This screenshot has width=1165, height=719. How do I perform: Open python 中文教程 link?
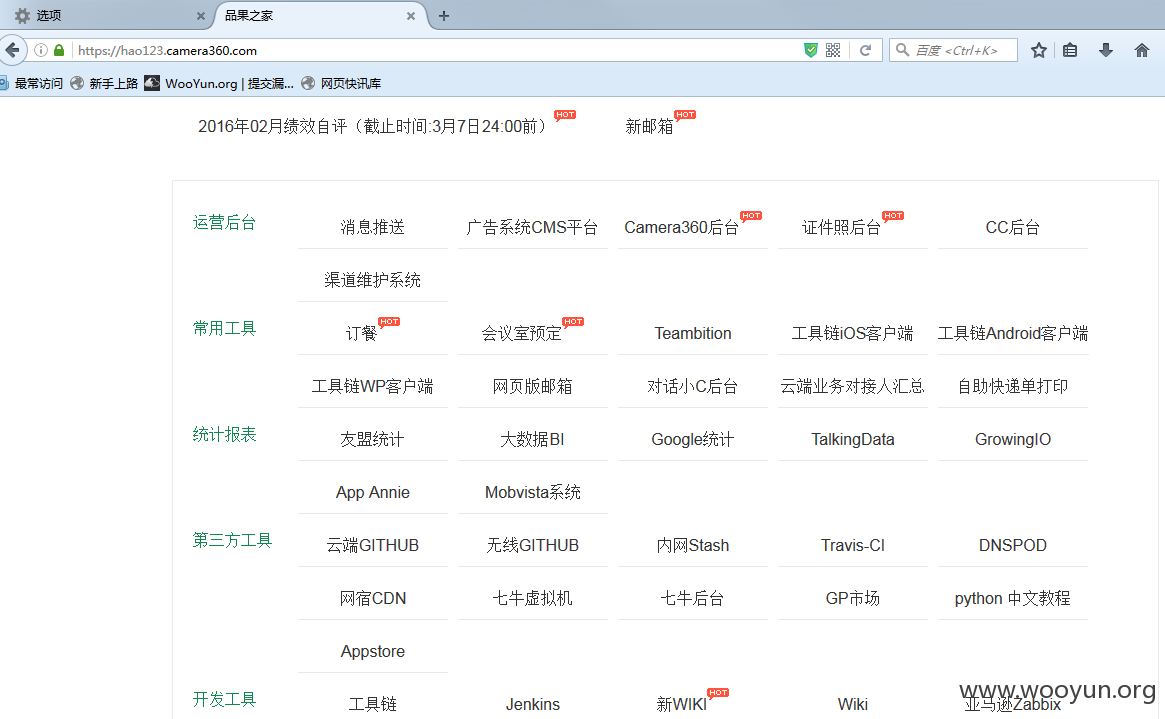pyautogui.click(x=1013, y=599)
